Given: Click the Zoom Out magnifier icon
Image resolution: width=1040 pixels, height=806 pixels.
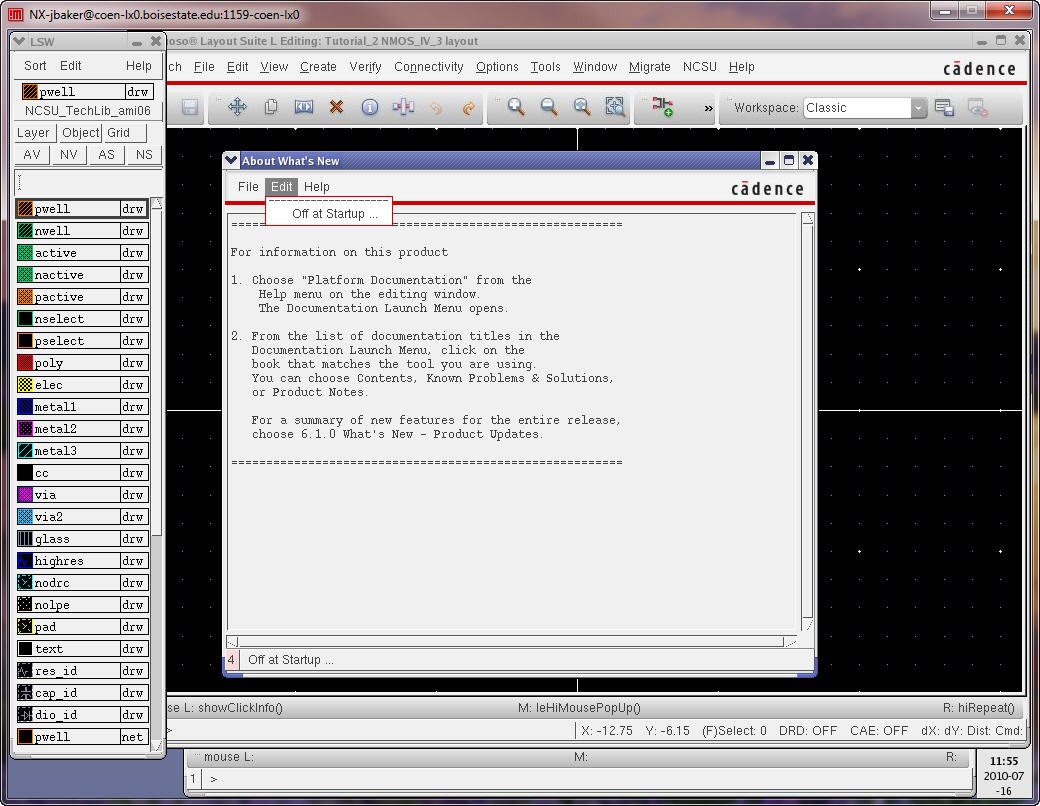Looking at the screenshot, I should click(549, 107).
